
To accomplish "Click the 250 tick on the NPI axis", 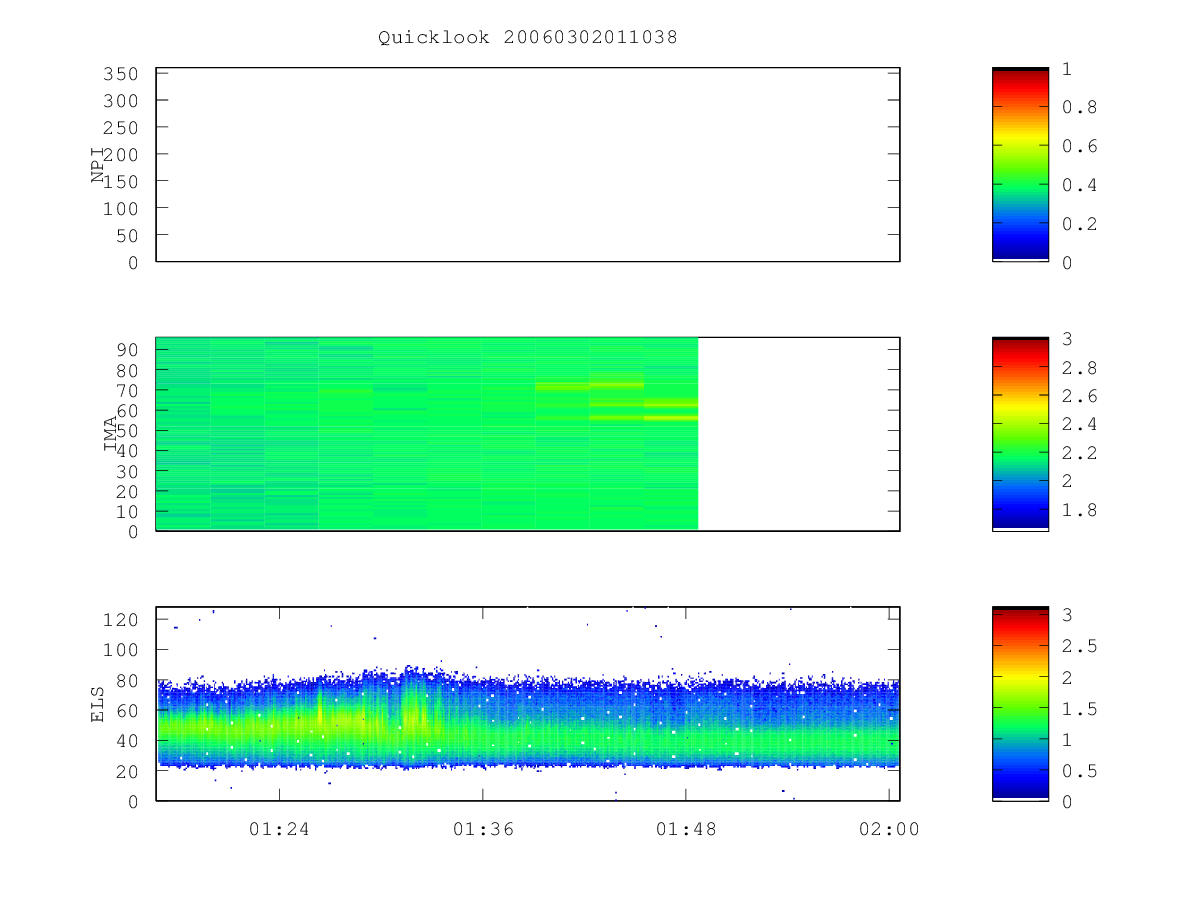I will (x=119, y=128).
